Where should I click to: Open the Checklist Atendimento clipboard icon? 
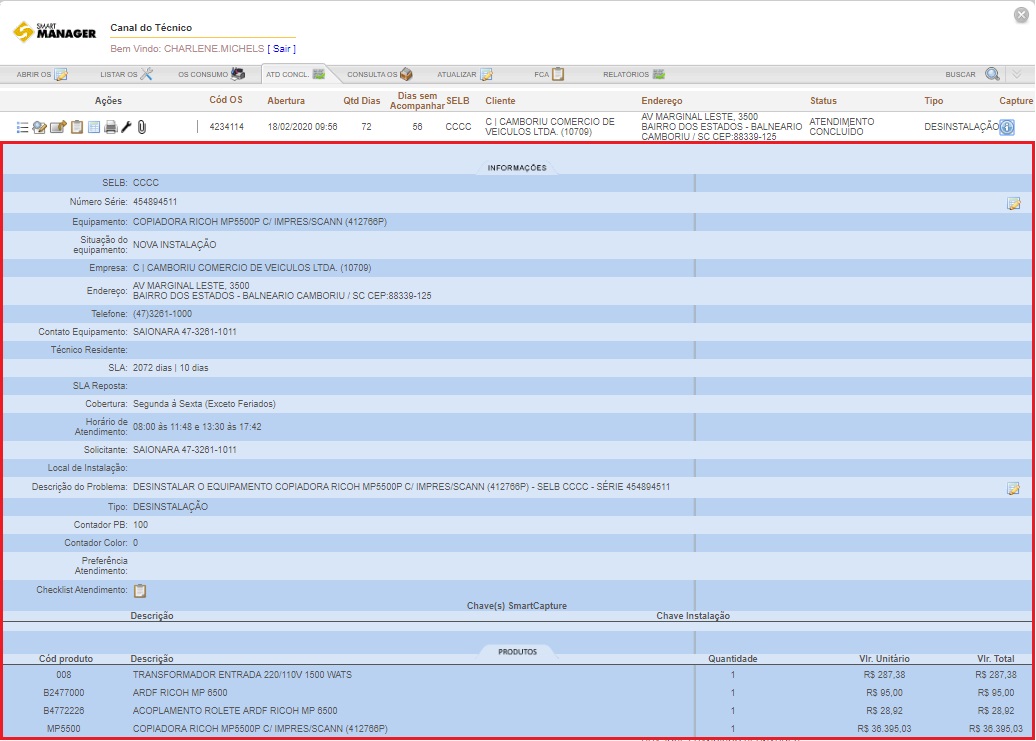pos(140,590)
